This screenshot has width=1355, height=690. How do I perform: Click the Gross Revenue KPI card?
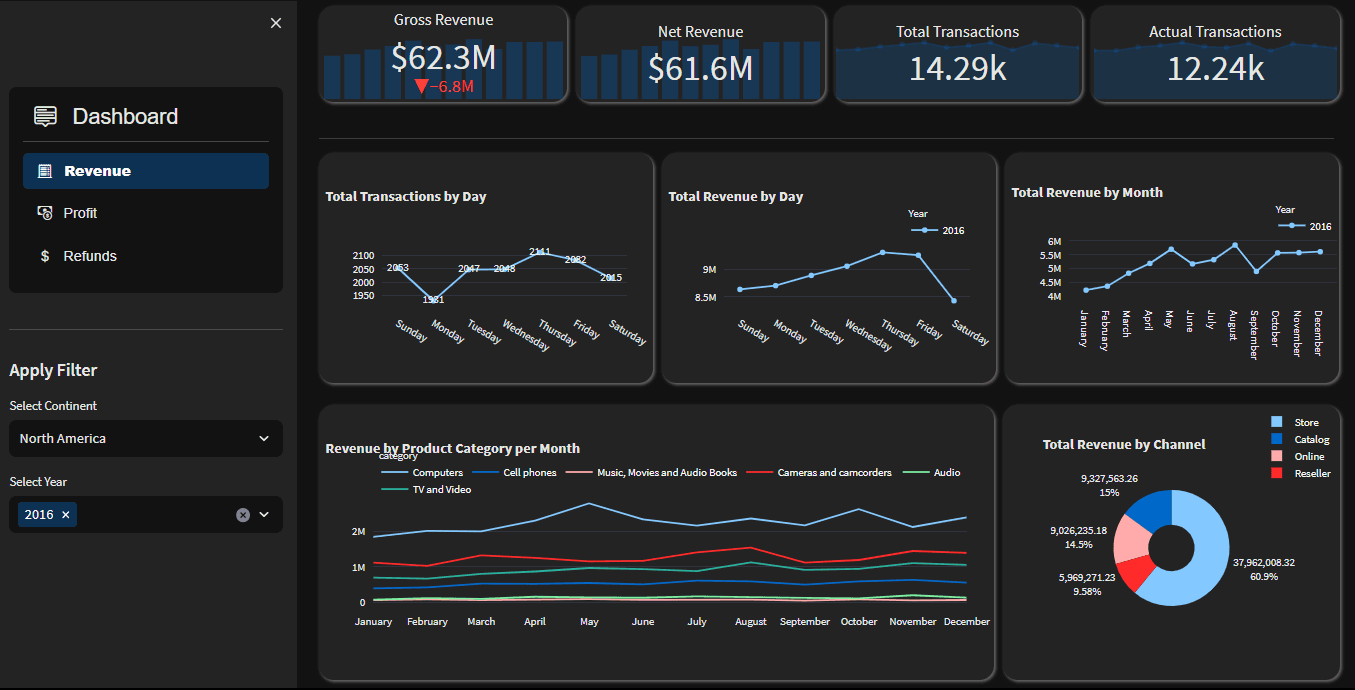pos(443,55)
